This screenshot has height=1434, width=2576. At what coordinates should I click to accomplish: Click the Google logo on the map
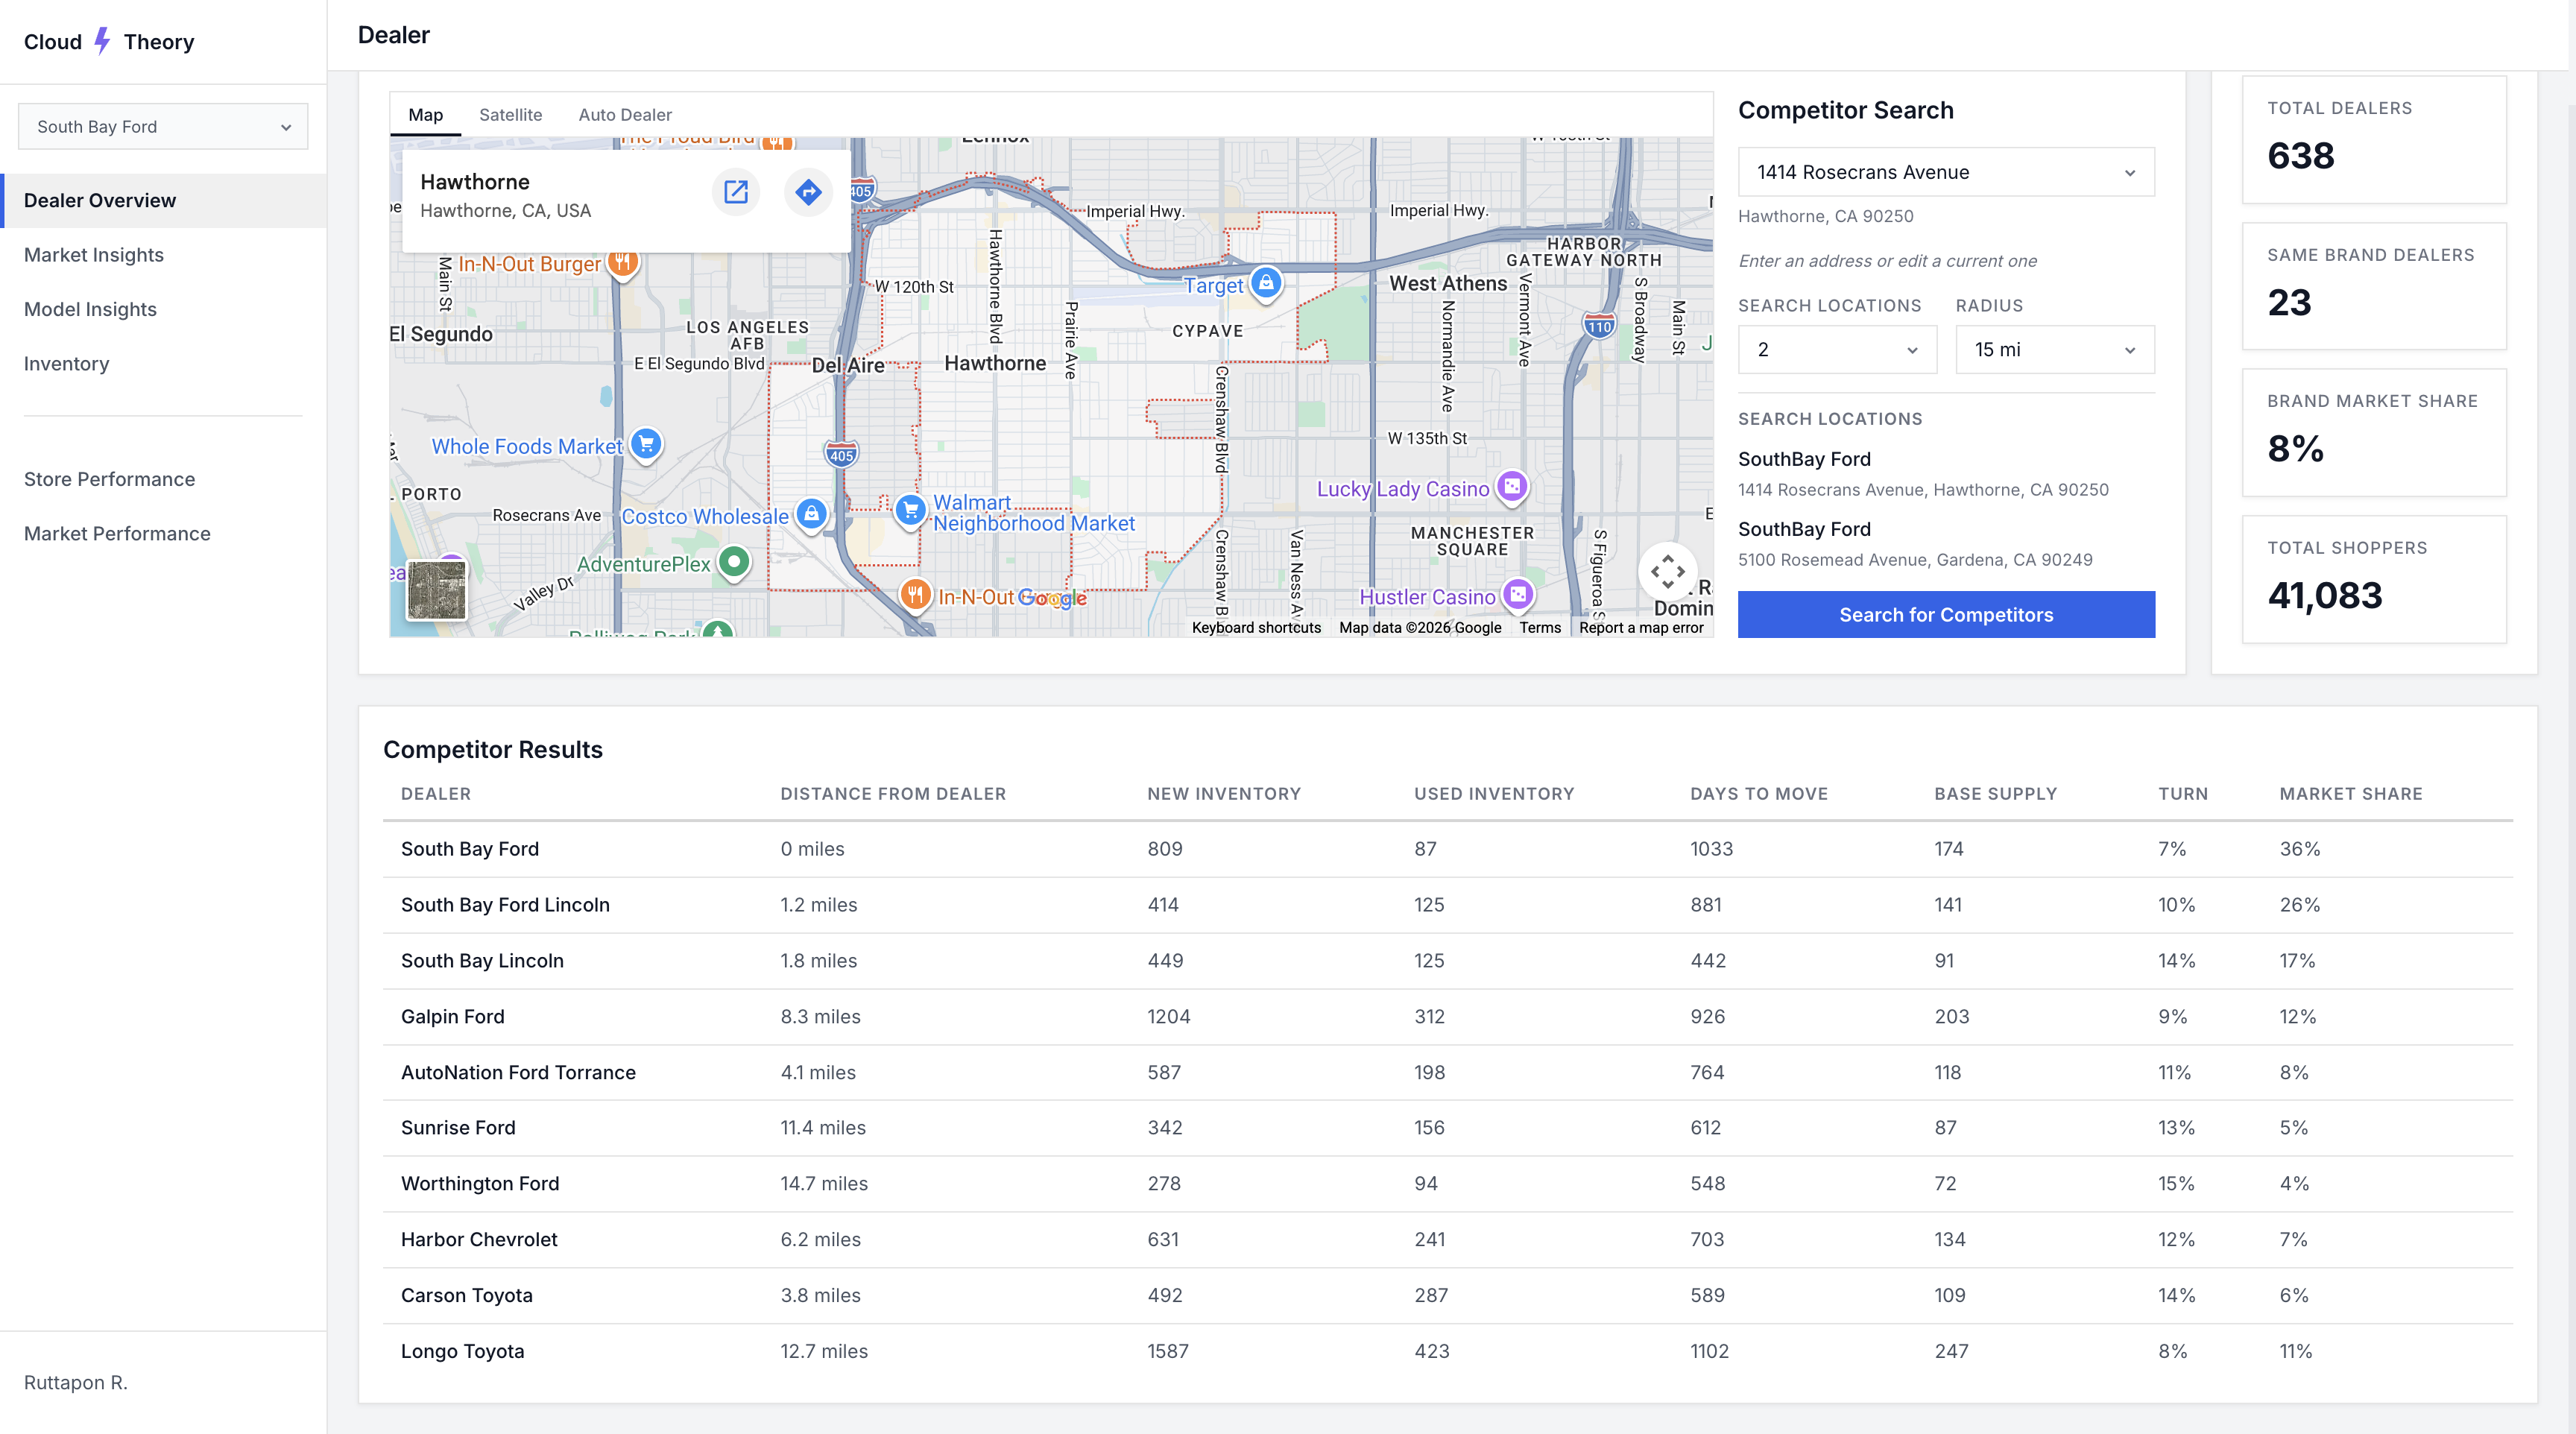tap(1052, 598)
